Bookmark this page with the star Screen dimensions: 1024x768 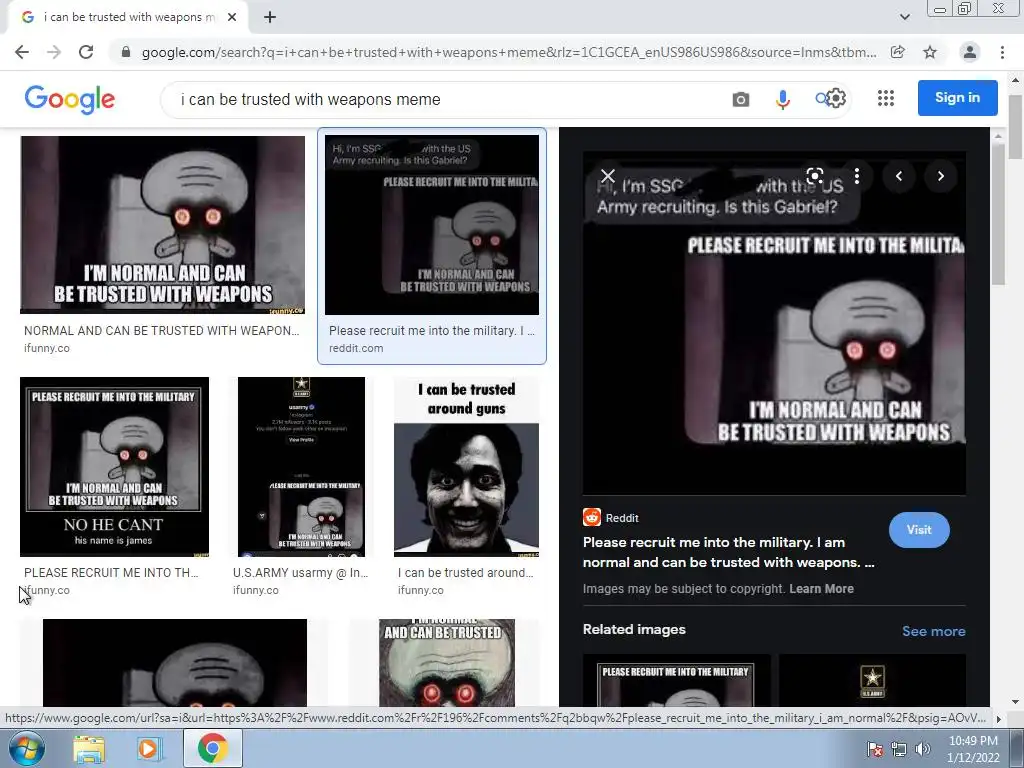930,52
